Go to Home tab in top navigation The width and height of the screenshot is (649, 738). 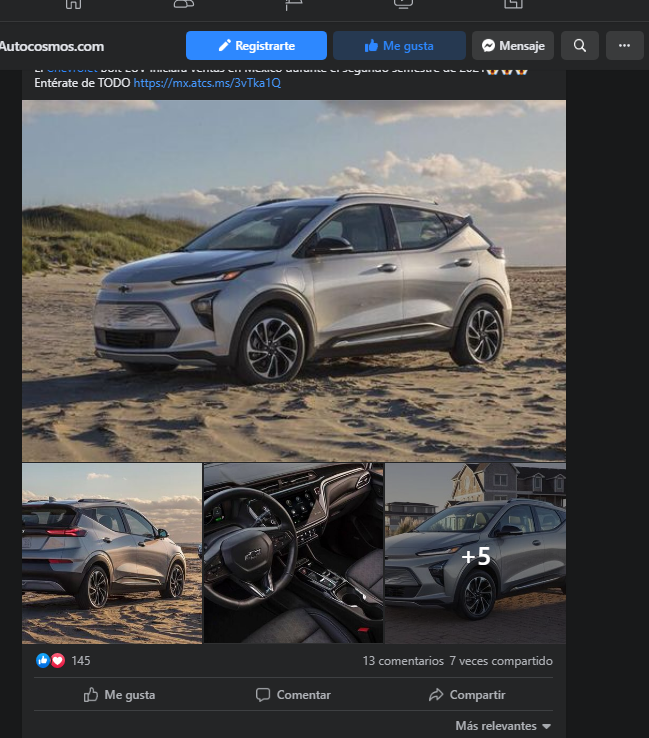73,4
